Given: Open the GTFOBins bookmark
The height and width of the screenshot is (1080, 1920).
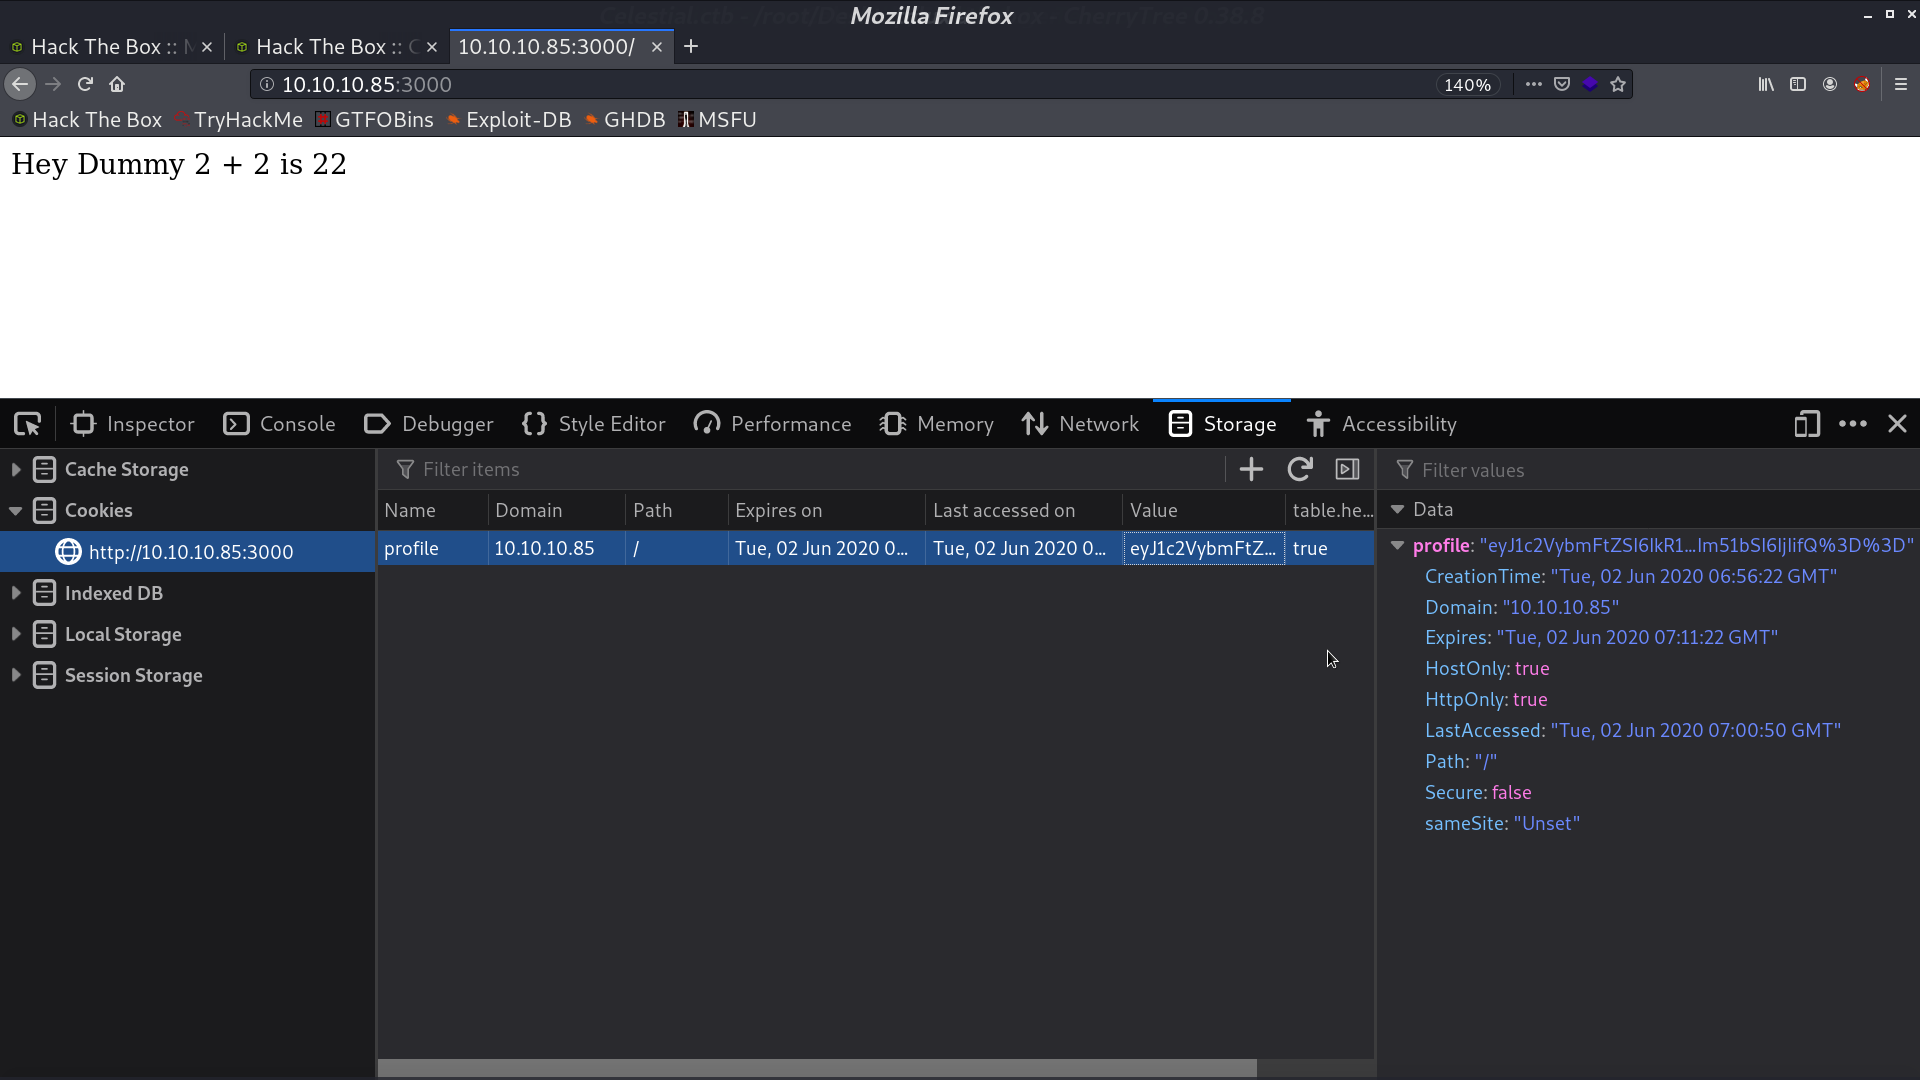Looking at the screenshot, I should tap(374, 119).
